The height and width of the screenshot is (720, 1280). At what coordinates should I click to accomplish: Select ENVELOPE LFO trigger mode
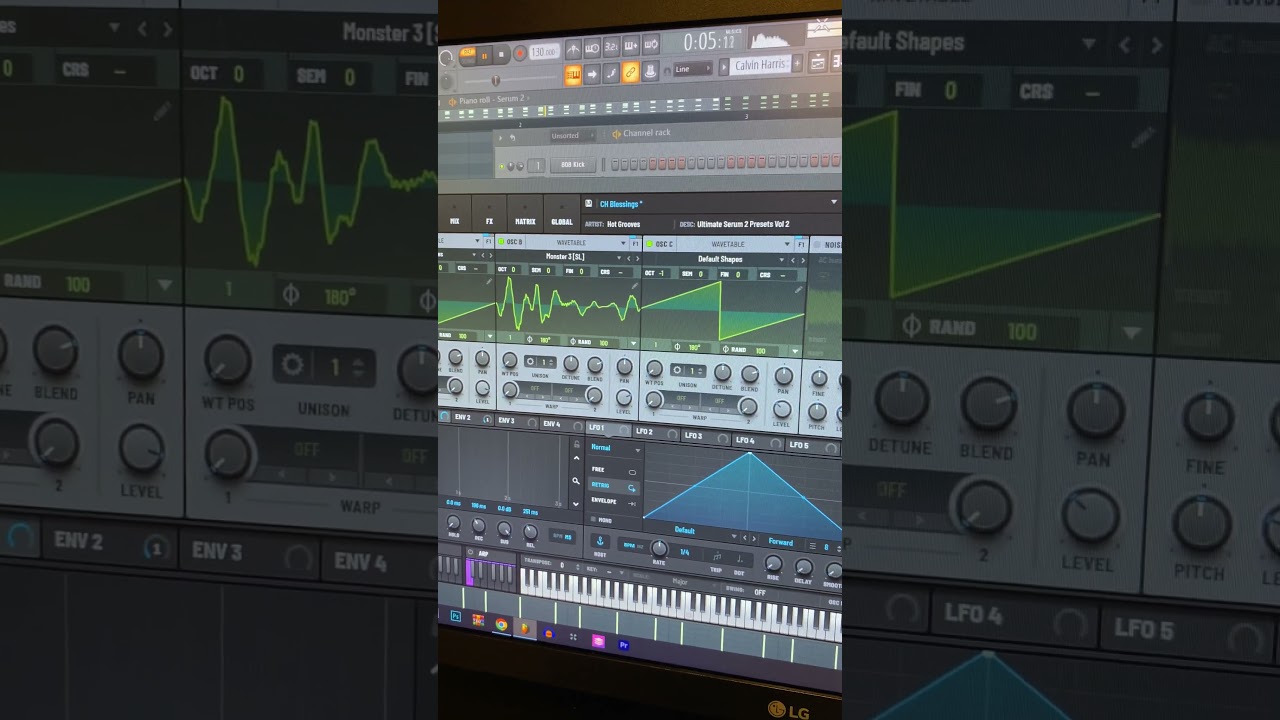(613, 502)
